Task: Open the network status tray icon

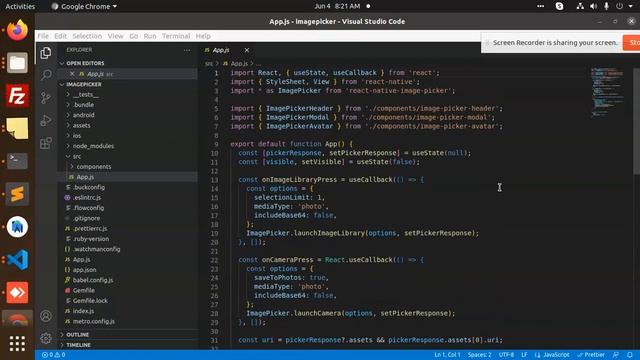Action: tap(580, 6)
